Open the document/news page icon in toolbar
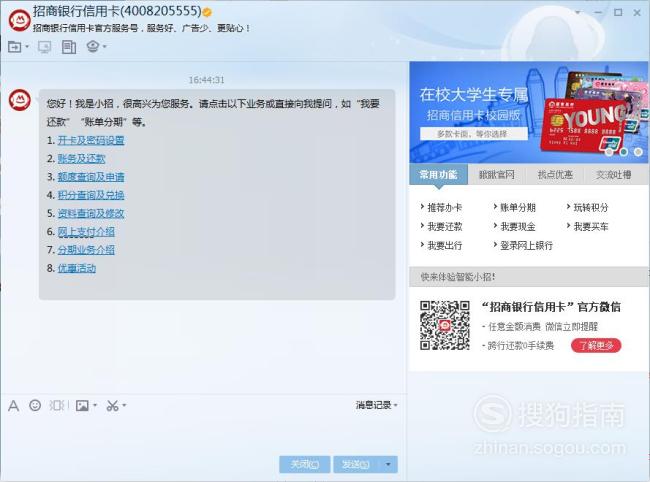650x482 pixels. (69, 47)
